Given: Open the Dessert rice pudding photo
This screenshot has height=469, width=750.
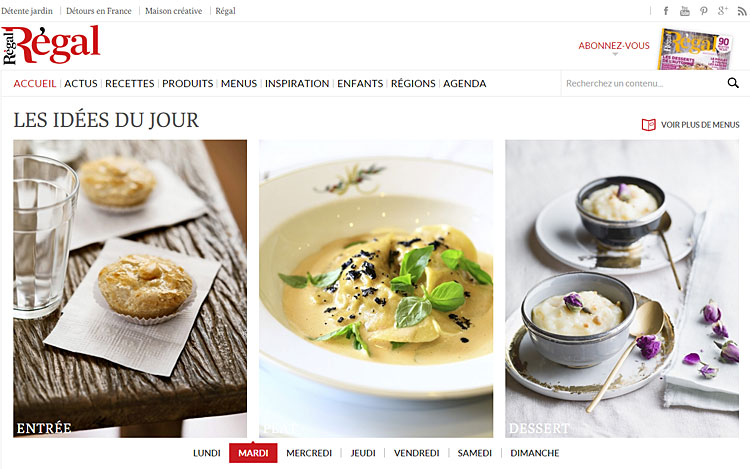Looking at the screenshot, I should [x=622, y=288].
